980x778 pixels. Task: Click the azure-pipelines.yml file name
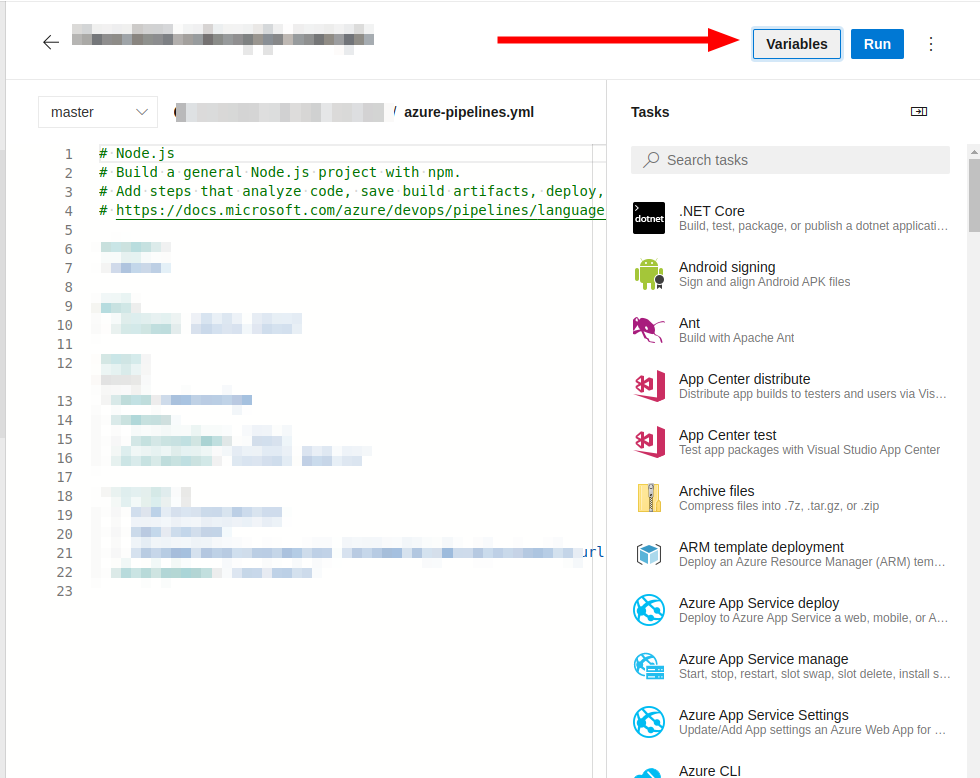469,112
